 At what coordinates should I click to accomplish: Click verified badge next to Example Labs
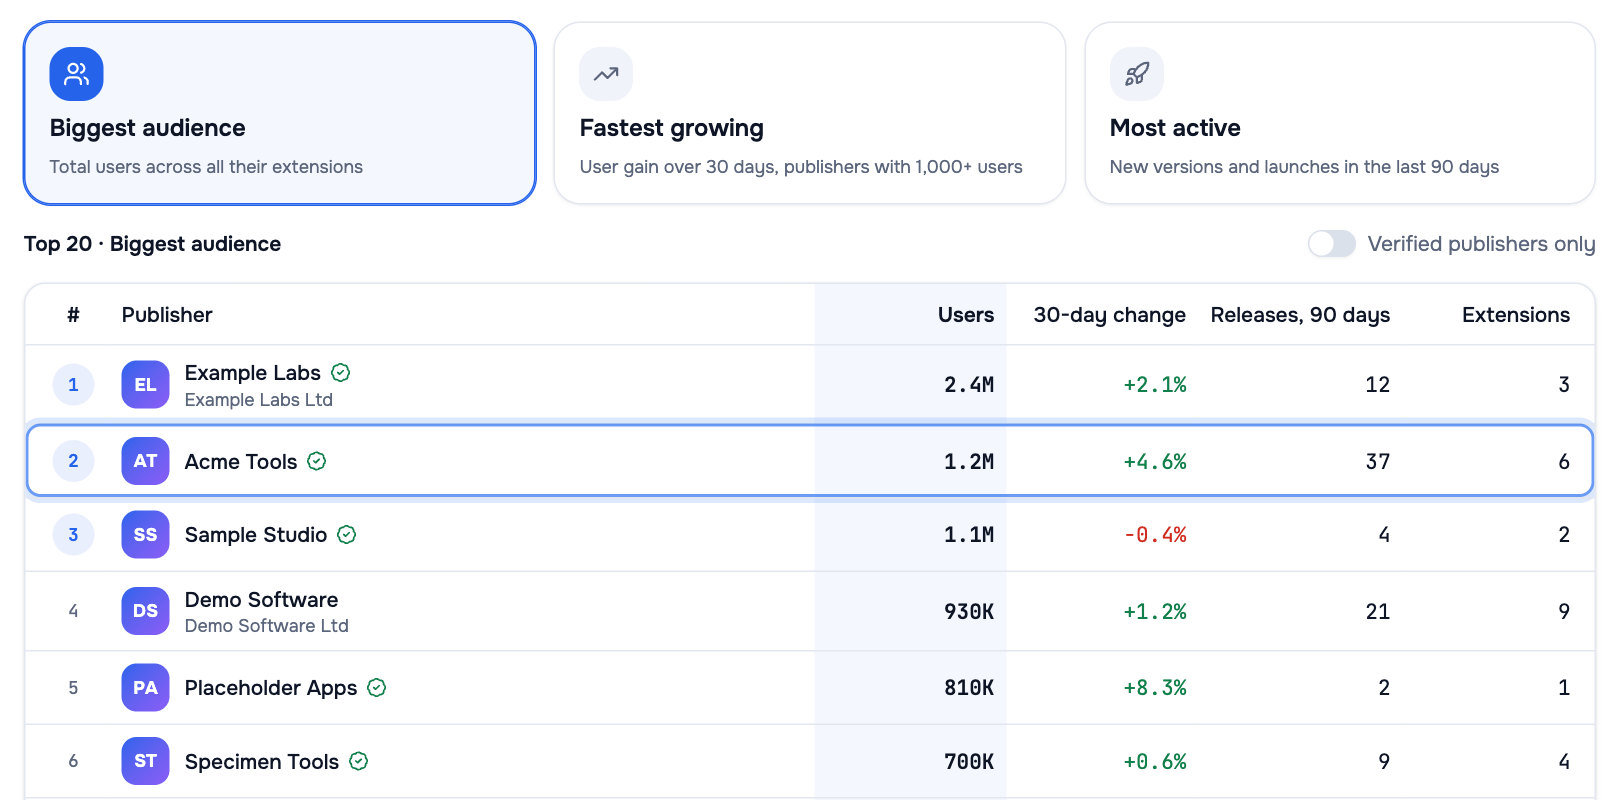pos(341,372)
